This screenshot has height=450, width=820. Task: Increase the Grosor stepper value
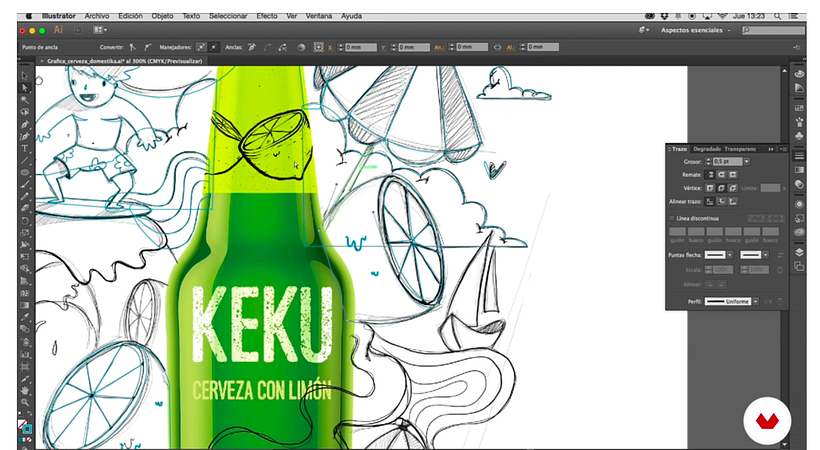tap(709, 160)
